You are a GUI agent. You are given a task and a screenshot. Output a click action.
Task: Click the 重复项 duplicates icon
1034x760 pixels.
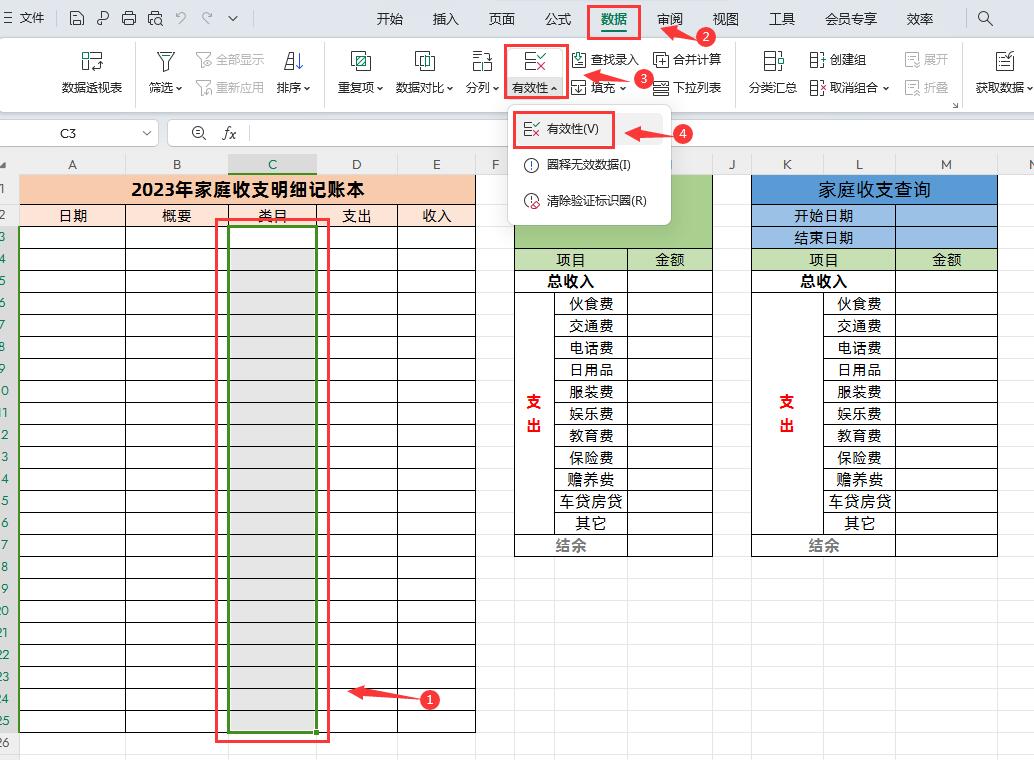[x=360, y=62]
